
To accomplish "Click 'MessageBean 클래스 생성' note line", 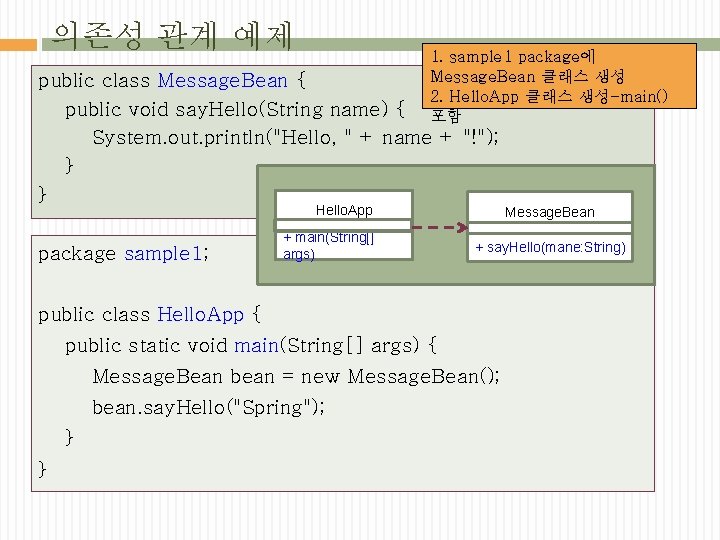I will (527, 76).
